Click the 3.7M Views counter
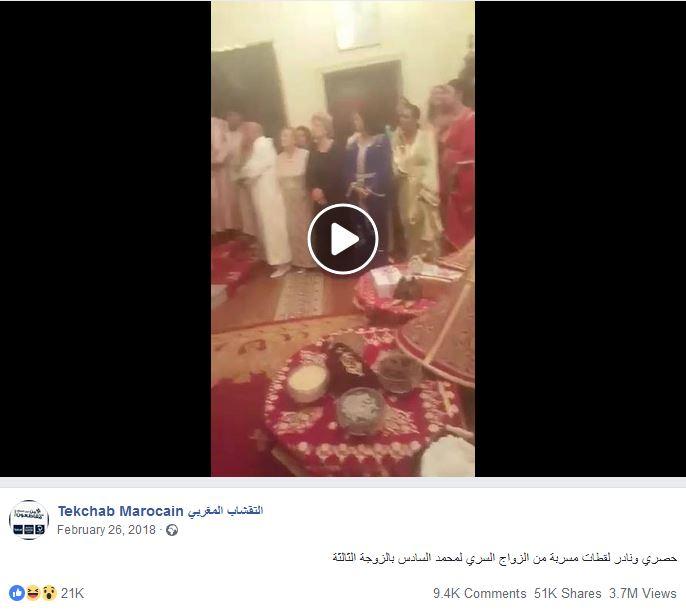 pyautogui.click(x=643, y=593)
